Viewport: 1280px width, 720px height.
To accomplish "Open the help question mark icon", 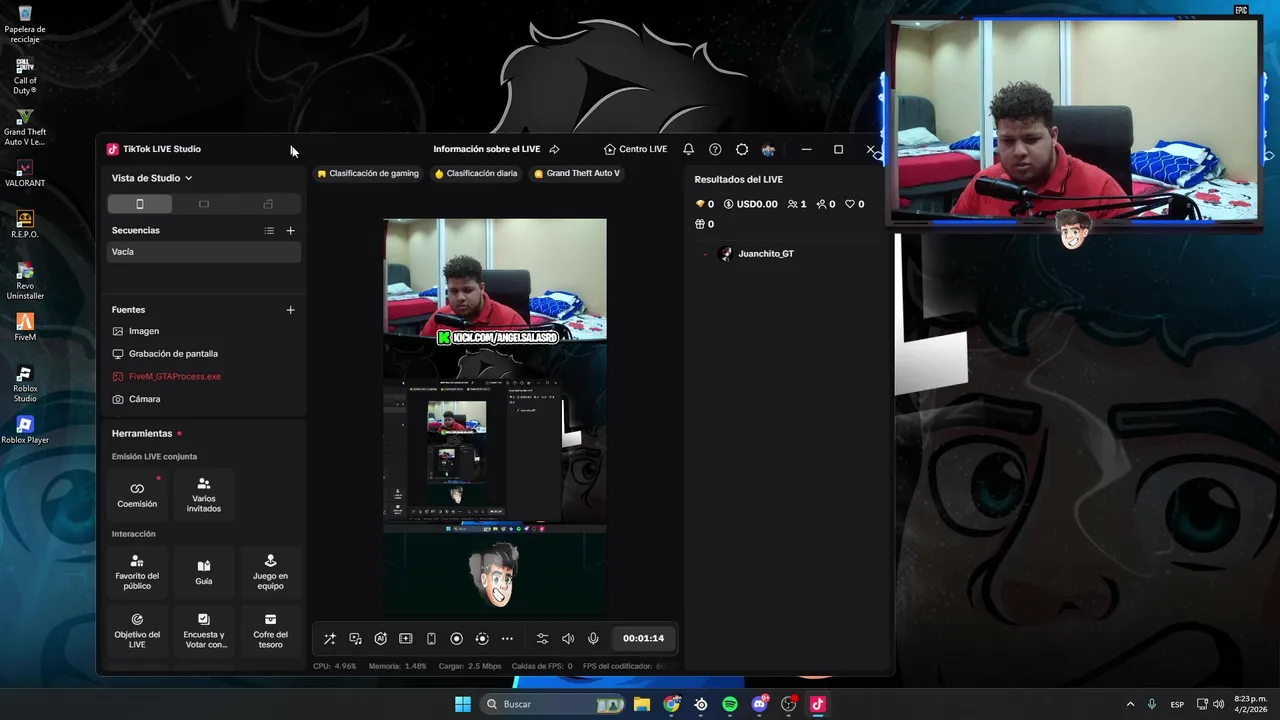I will 715,149.
